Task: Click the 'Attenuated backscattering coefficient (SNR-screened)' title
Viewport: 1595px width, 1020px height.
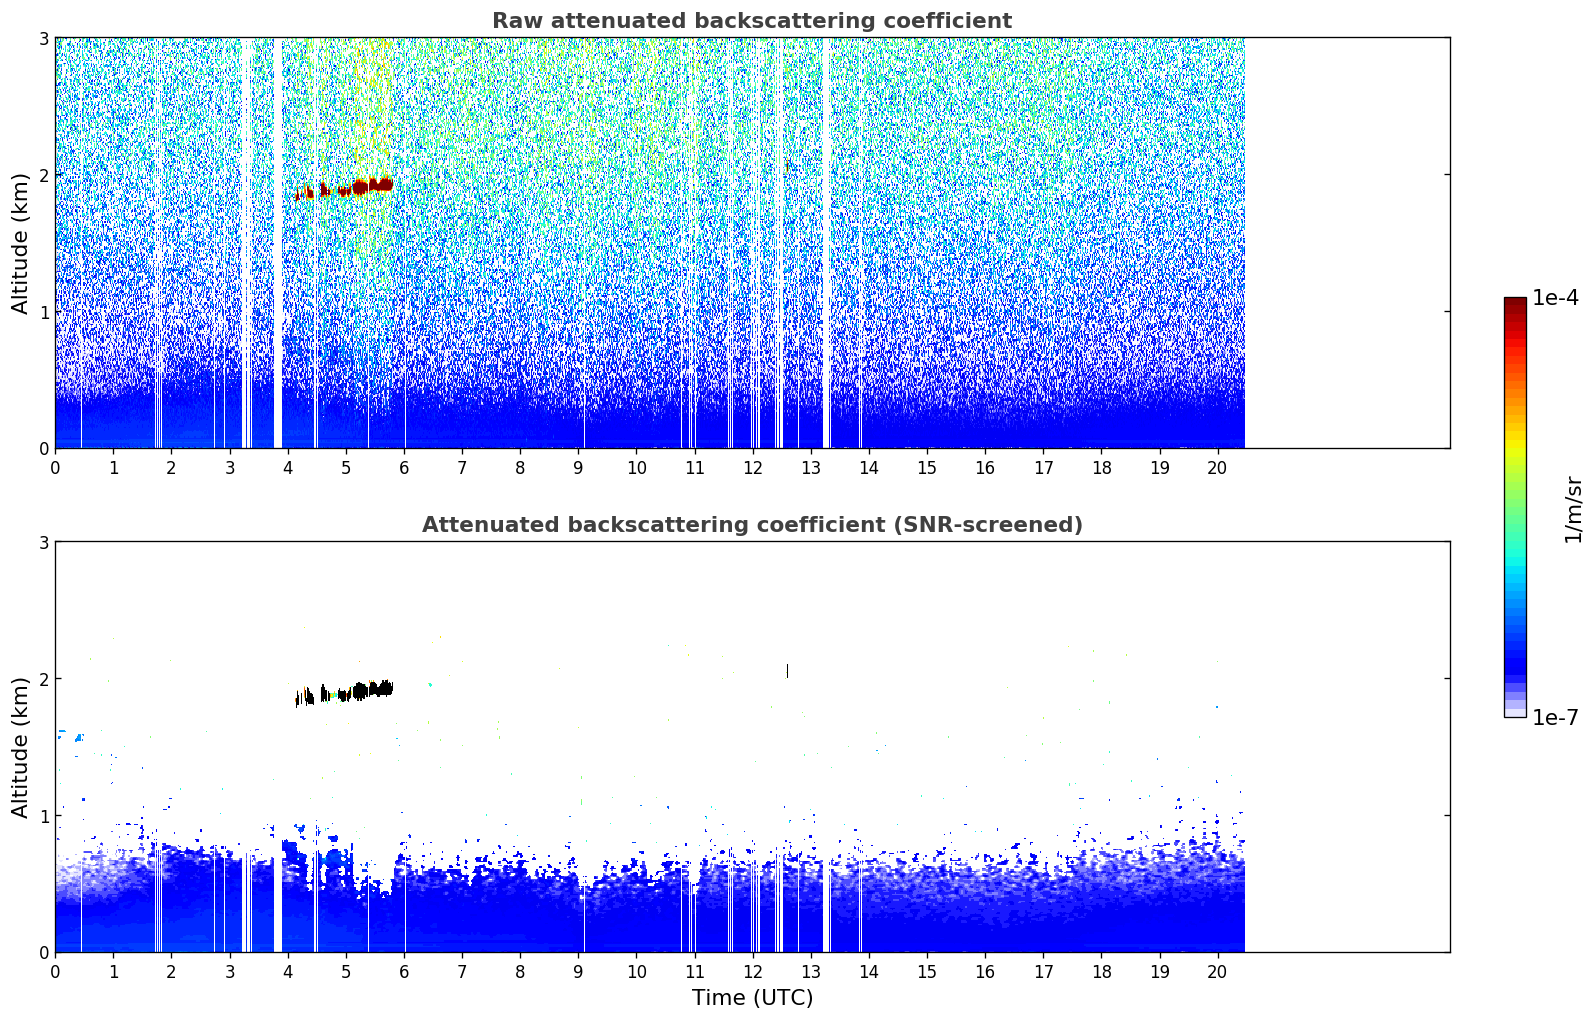Action: click(752, 525)
